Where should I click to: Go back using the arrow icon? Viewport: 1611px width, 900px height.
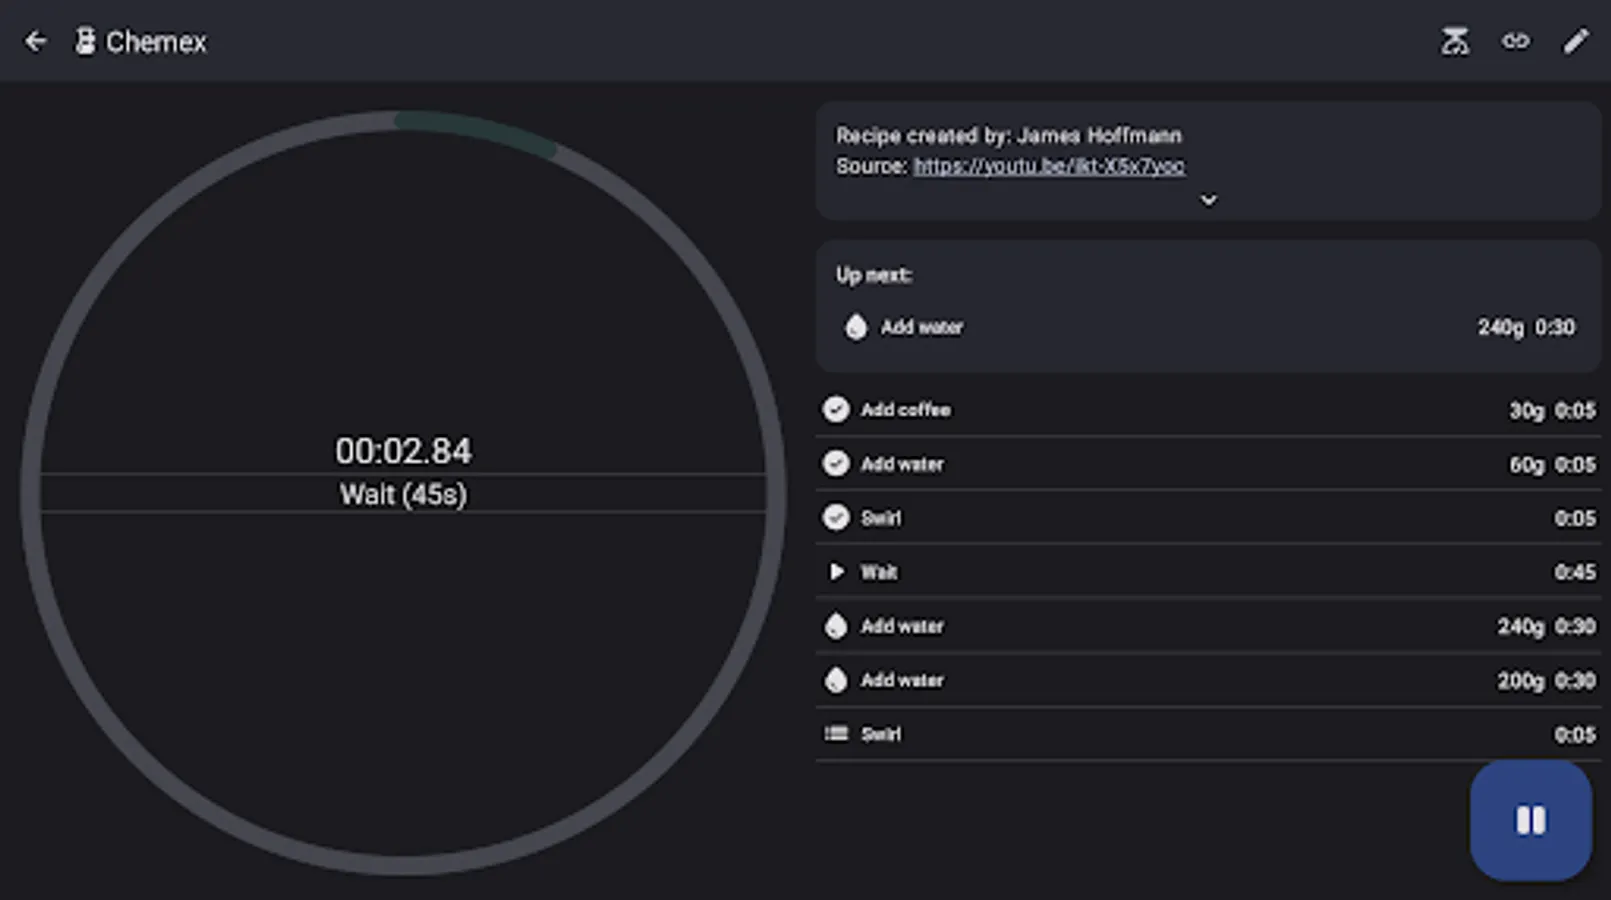click(x=36, y=41)
